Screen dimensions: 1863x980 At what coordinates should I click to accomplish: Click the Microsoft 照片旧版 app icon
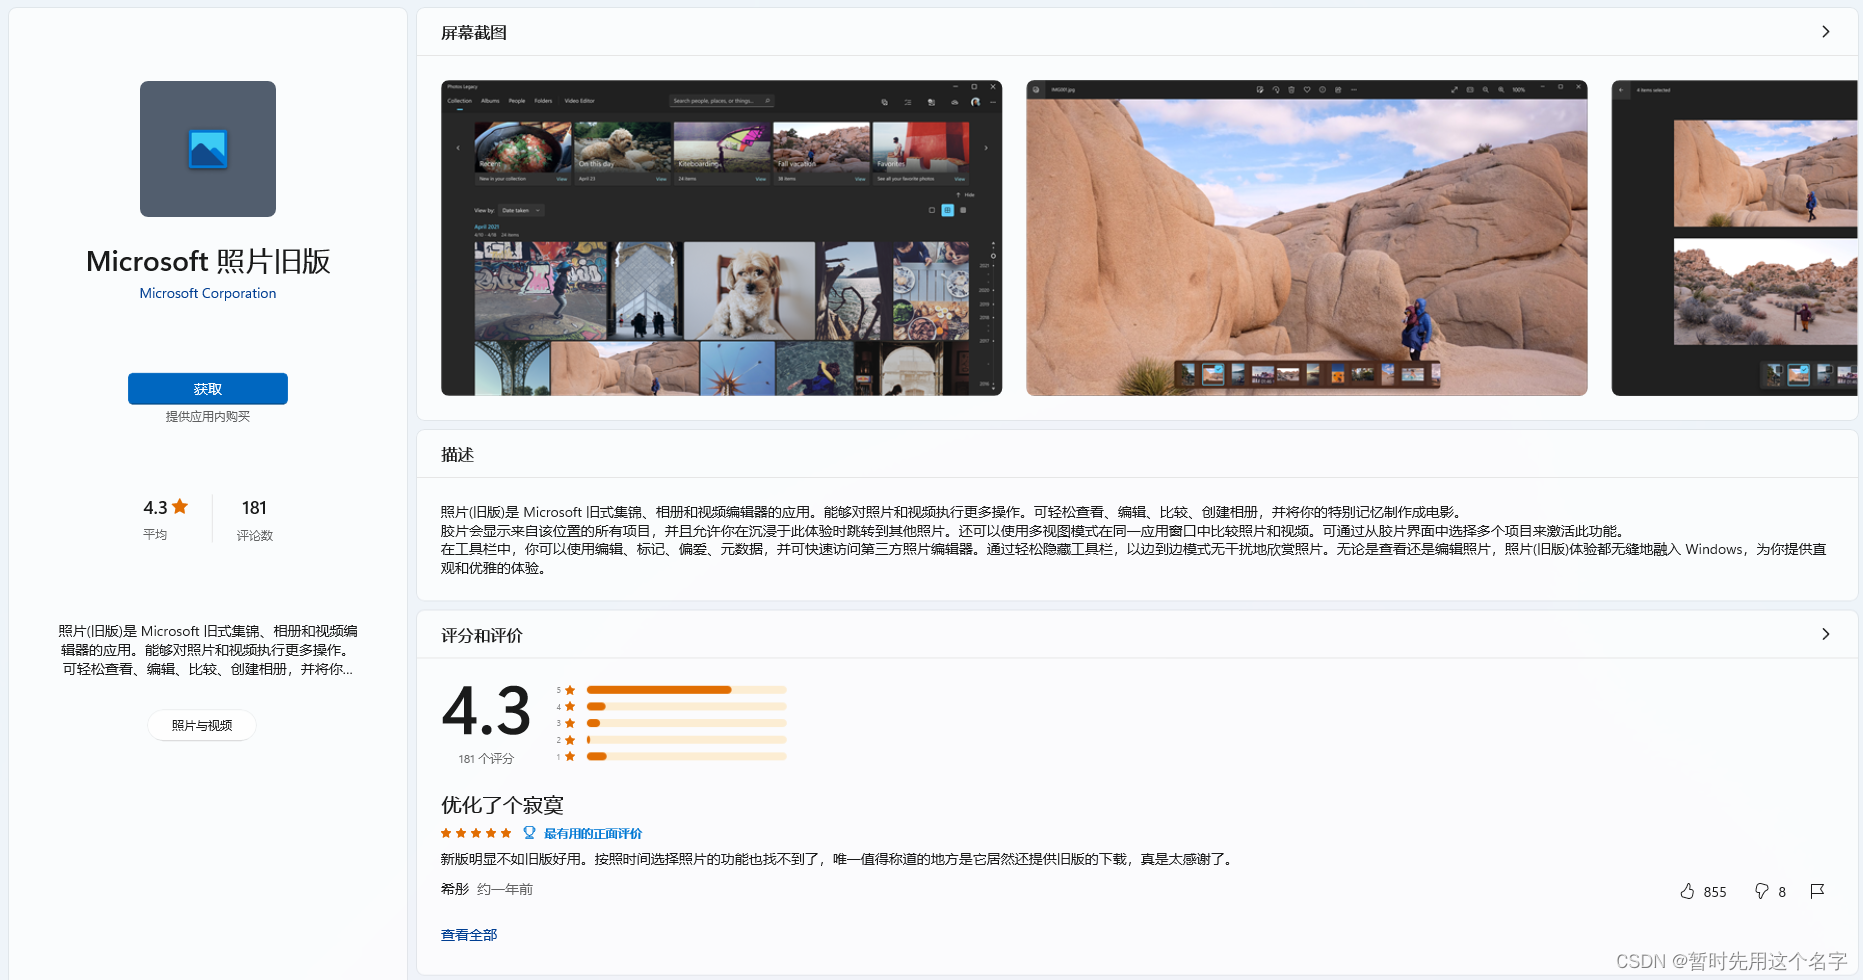point(208,149)
